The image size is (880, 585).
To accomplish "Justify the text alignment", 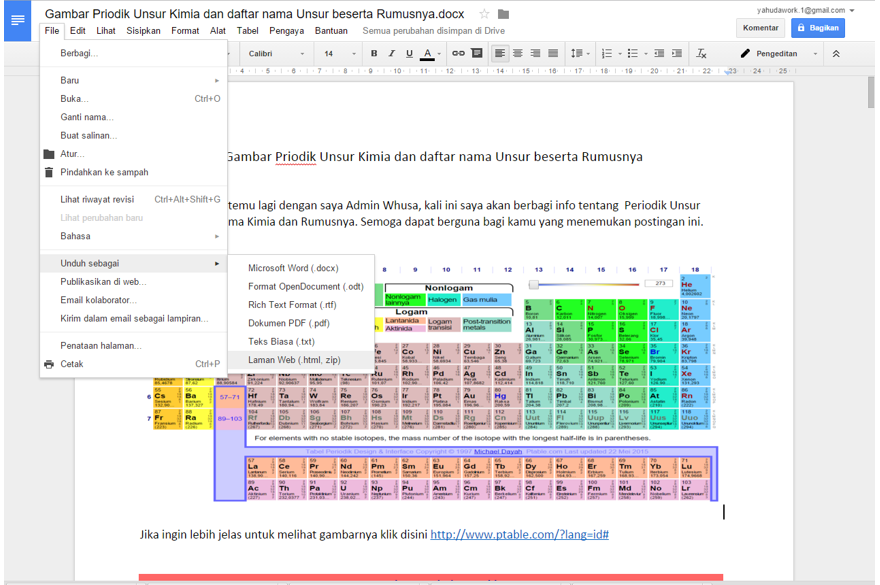I will click(x=553, y=53).
